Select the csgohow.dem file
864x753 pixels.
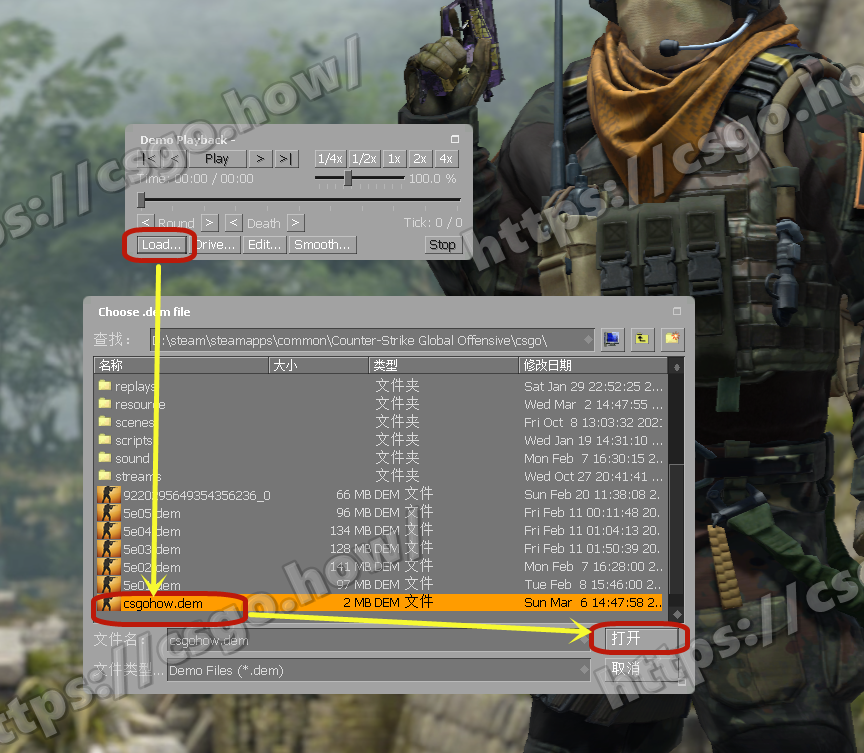pos(380,603)
